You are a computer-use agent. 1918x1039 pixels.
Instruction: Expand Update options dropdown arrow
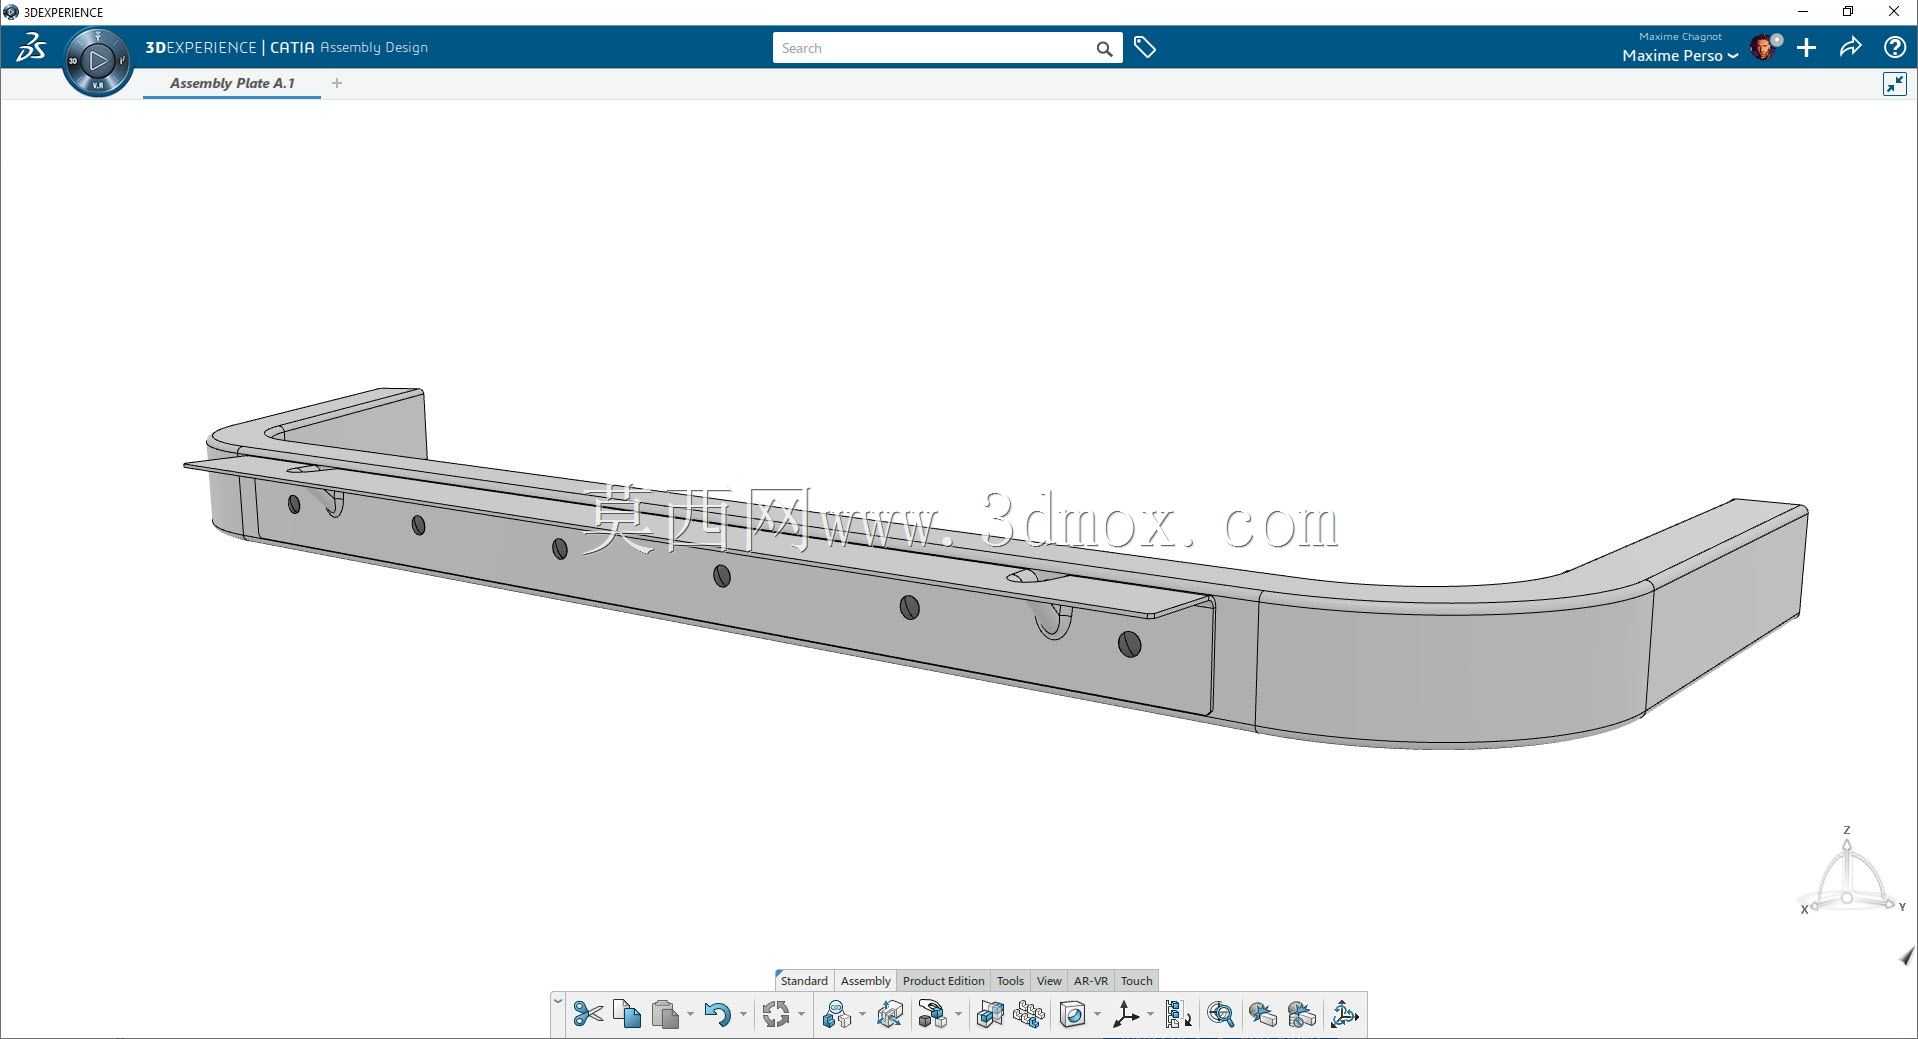tap(801, 1015)
